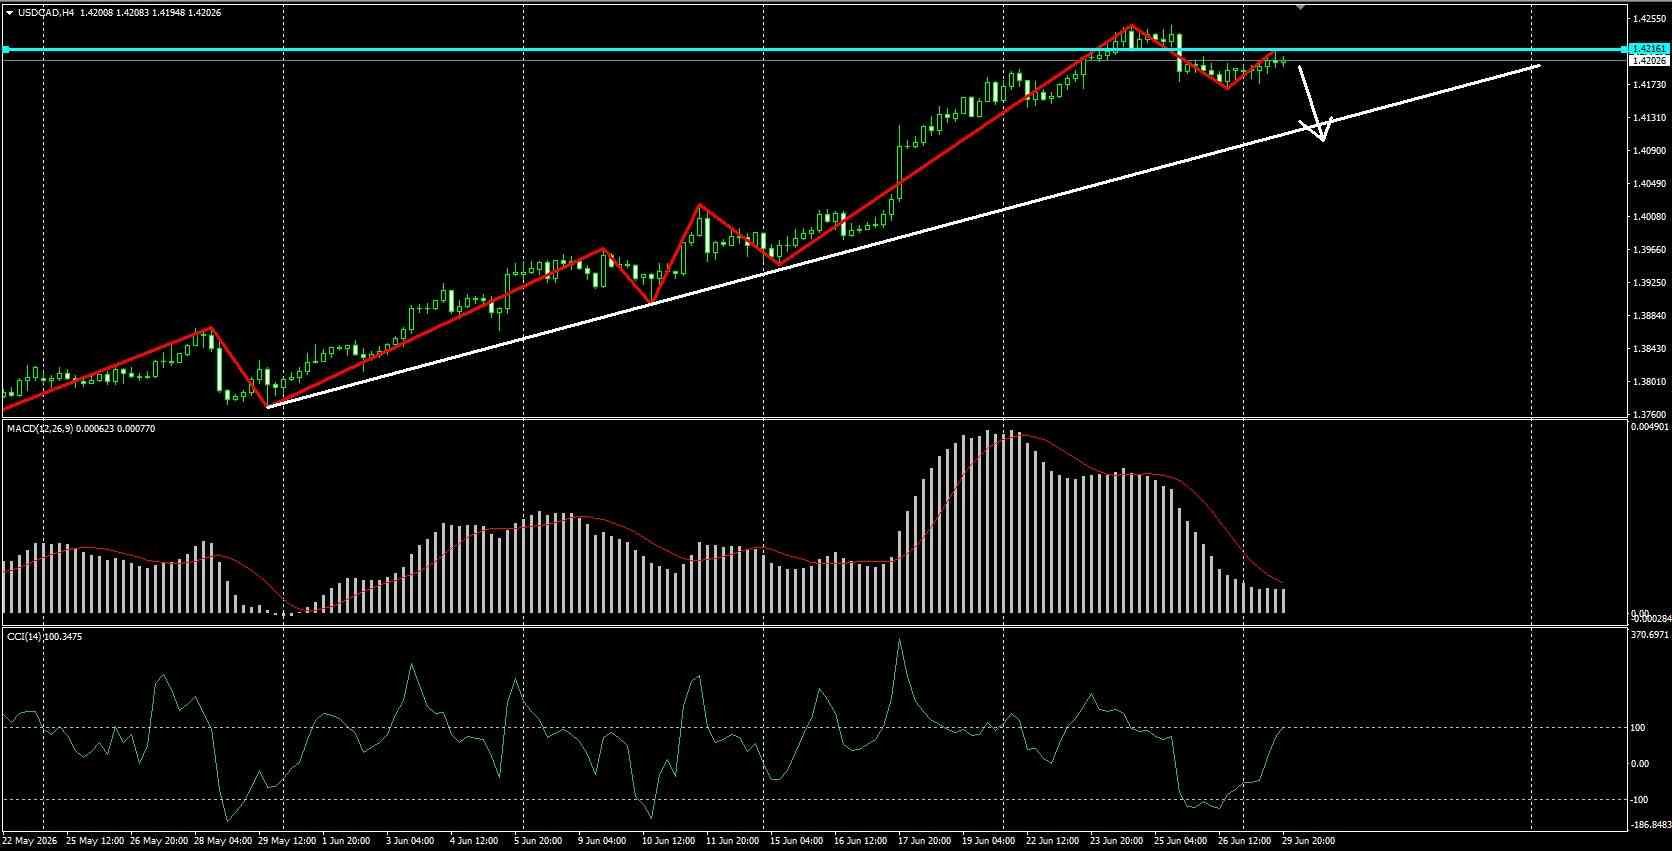Click the 4 Jun 12:00 time label
Screen dimensions: 1672x851
pos(472,841)
